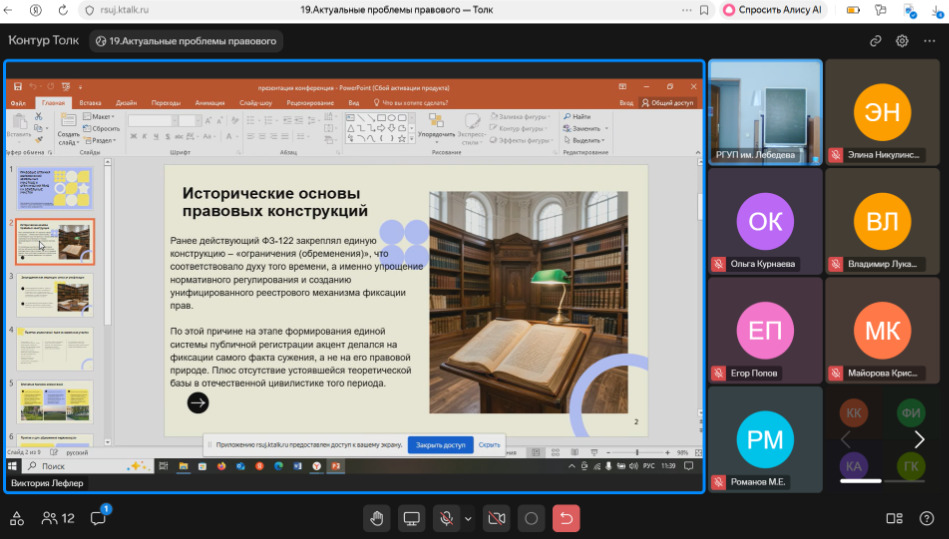Open the participants list showing 12

[x=58, y=518]
